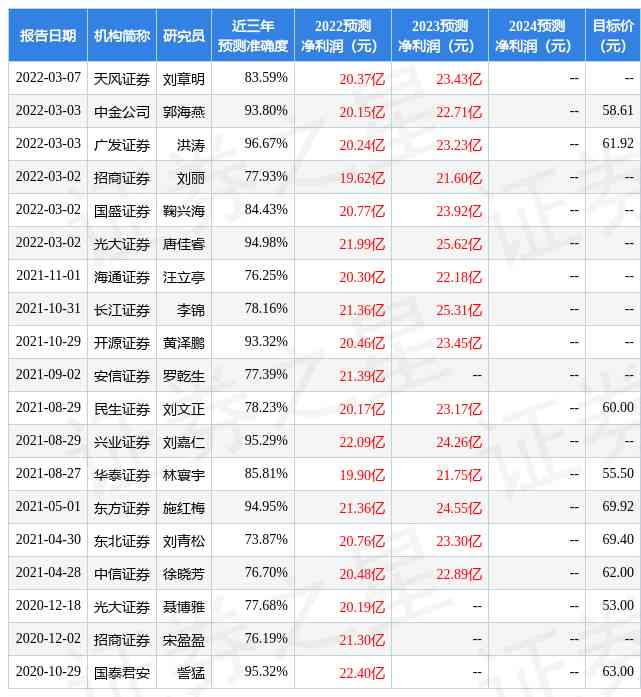This screenshot has height=697, width=641.
Task: Click the 2023预测净利润 column header
Action: click(440, 36)
